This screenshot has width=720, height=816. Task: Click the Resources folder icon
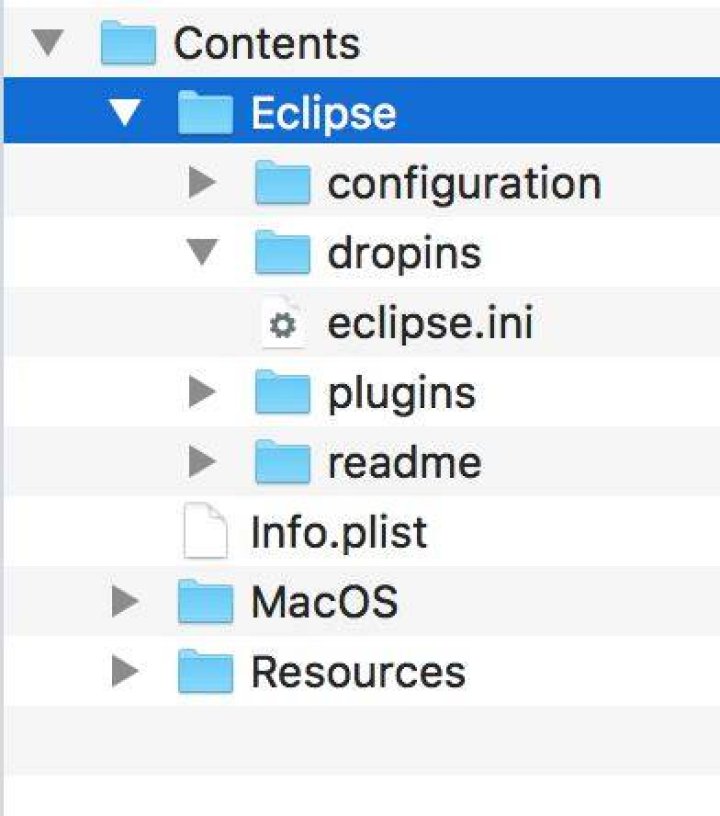tap(205, 672)
